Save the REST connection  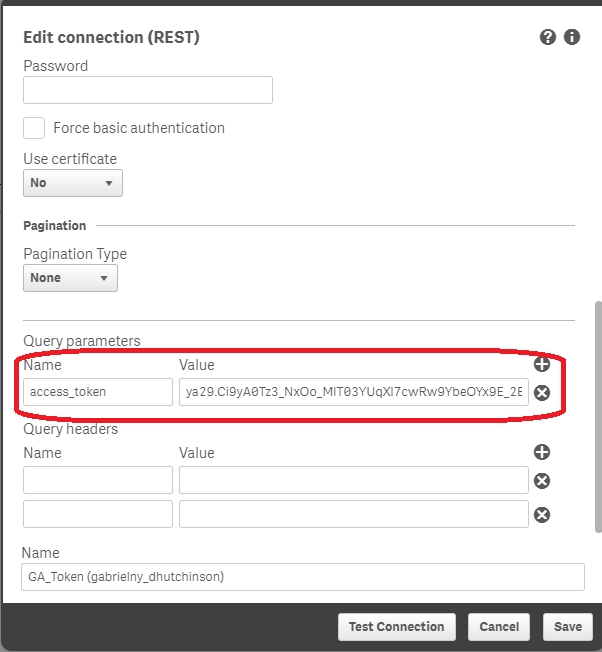pyautogui.click(x=567, y=627)
